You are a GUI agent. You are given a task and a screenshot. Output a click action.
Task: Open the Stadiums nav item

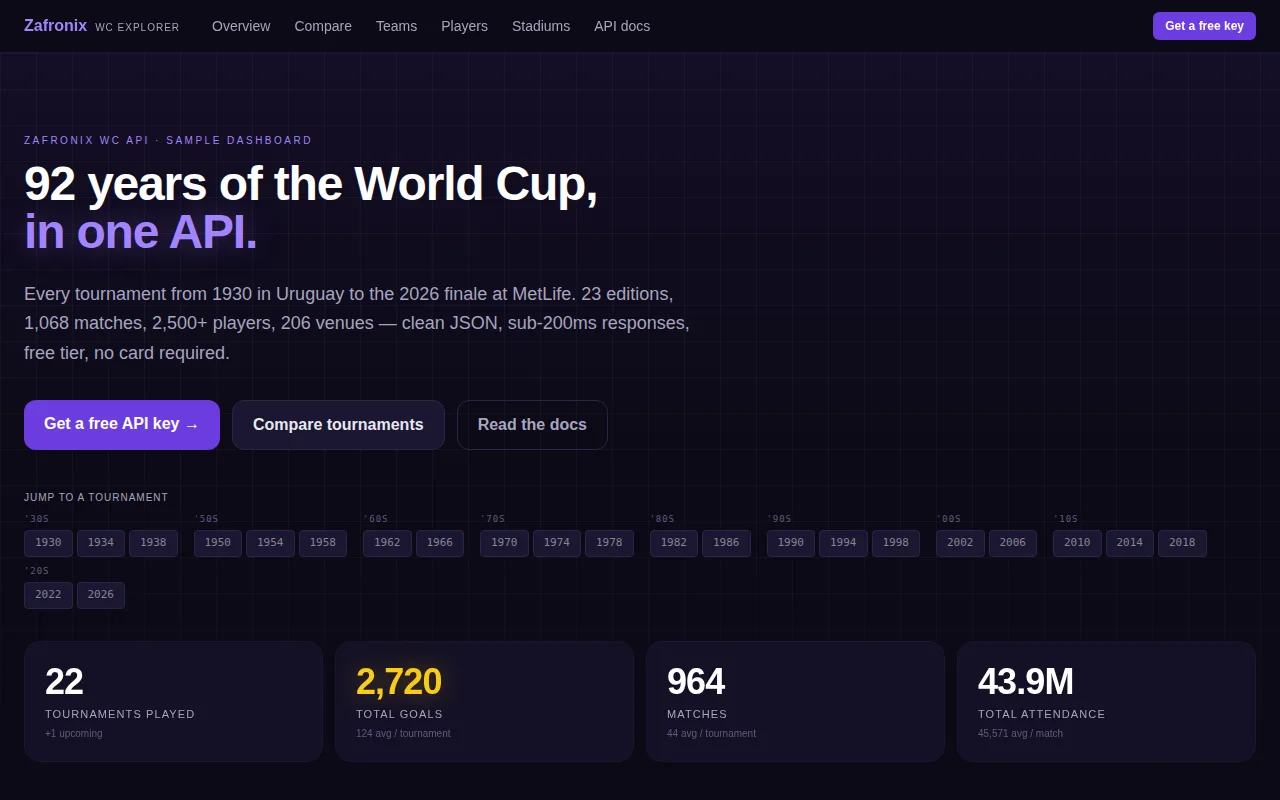(541, 26)
